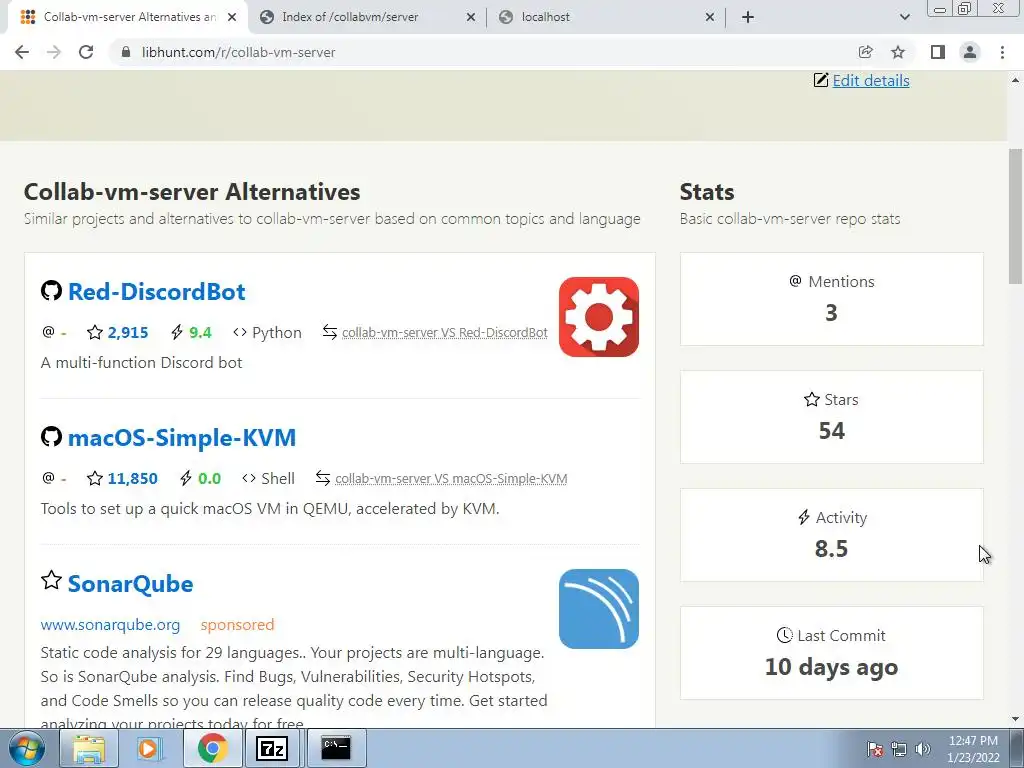Click star icon beside SonarQube

(51, 580)
